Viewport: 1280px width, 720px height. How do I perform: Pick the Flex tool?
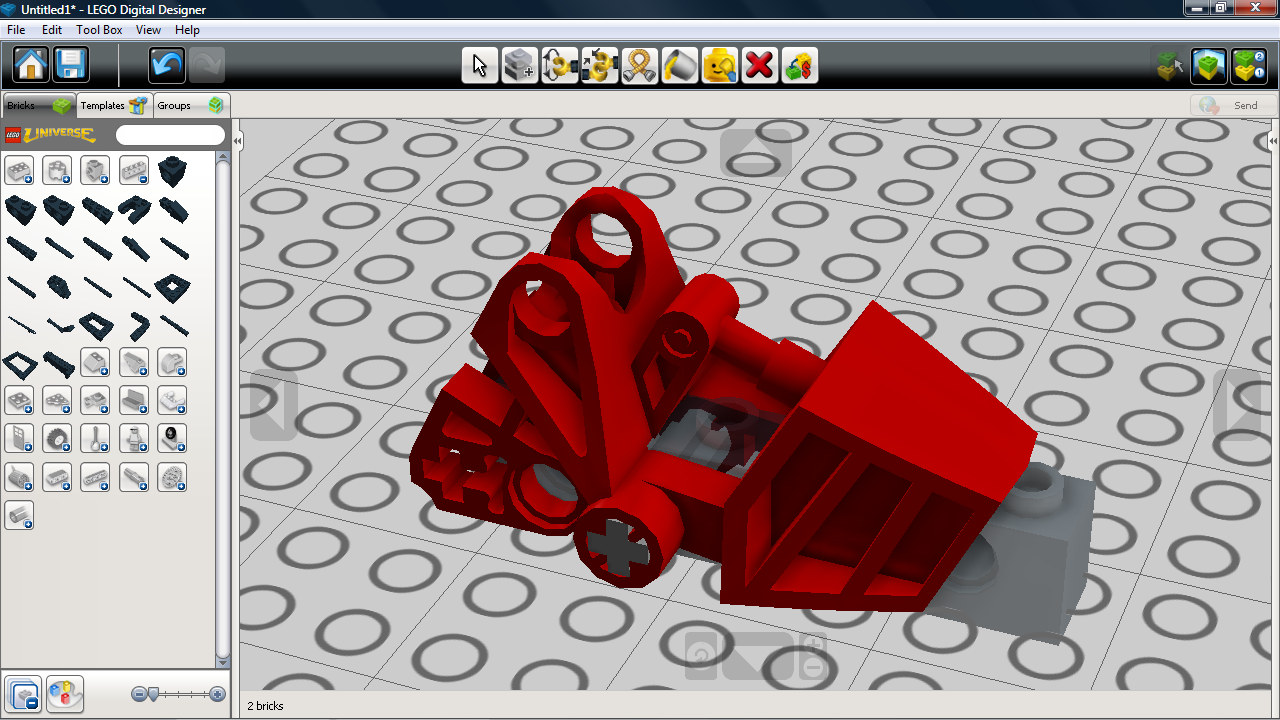point(640,66)
